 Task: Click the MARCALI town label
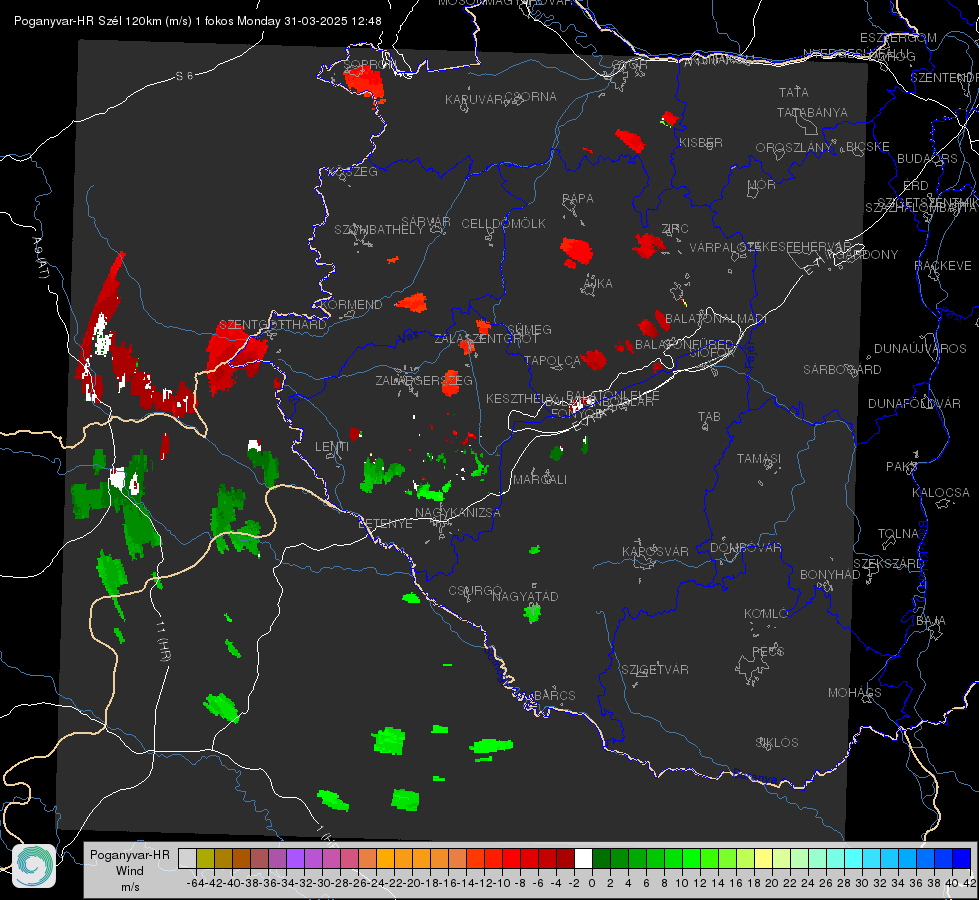[x=540, y=480]
